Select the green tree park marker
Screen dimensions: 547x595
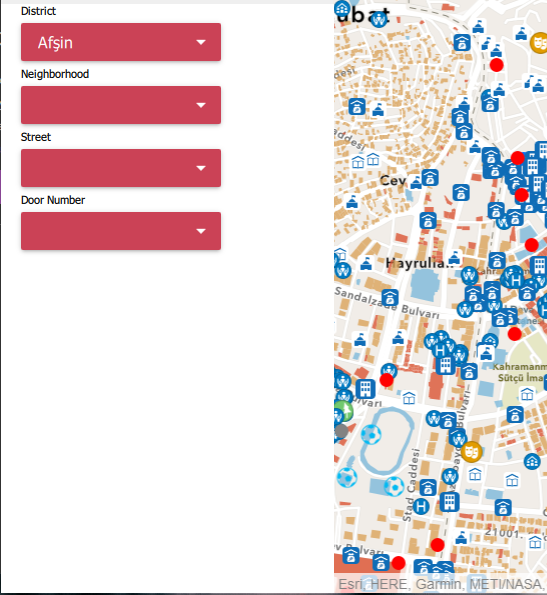(x=344, y=411)
